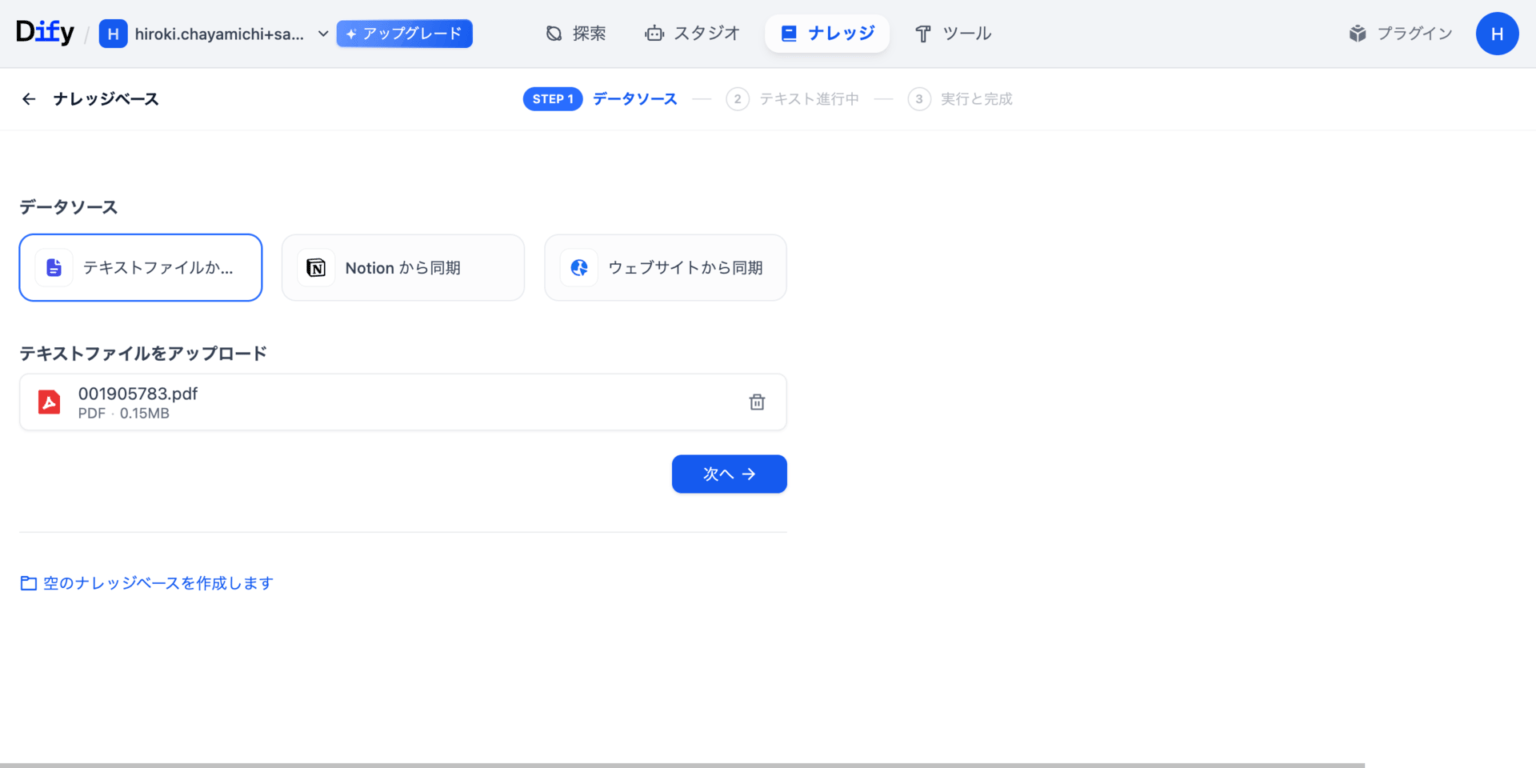
Task: Open the ツール (Tools) section
Action: [953, 33]
